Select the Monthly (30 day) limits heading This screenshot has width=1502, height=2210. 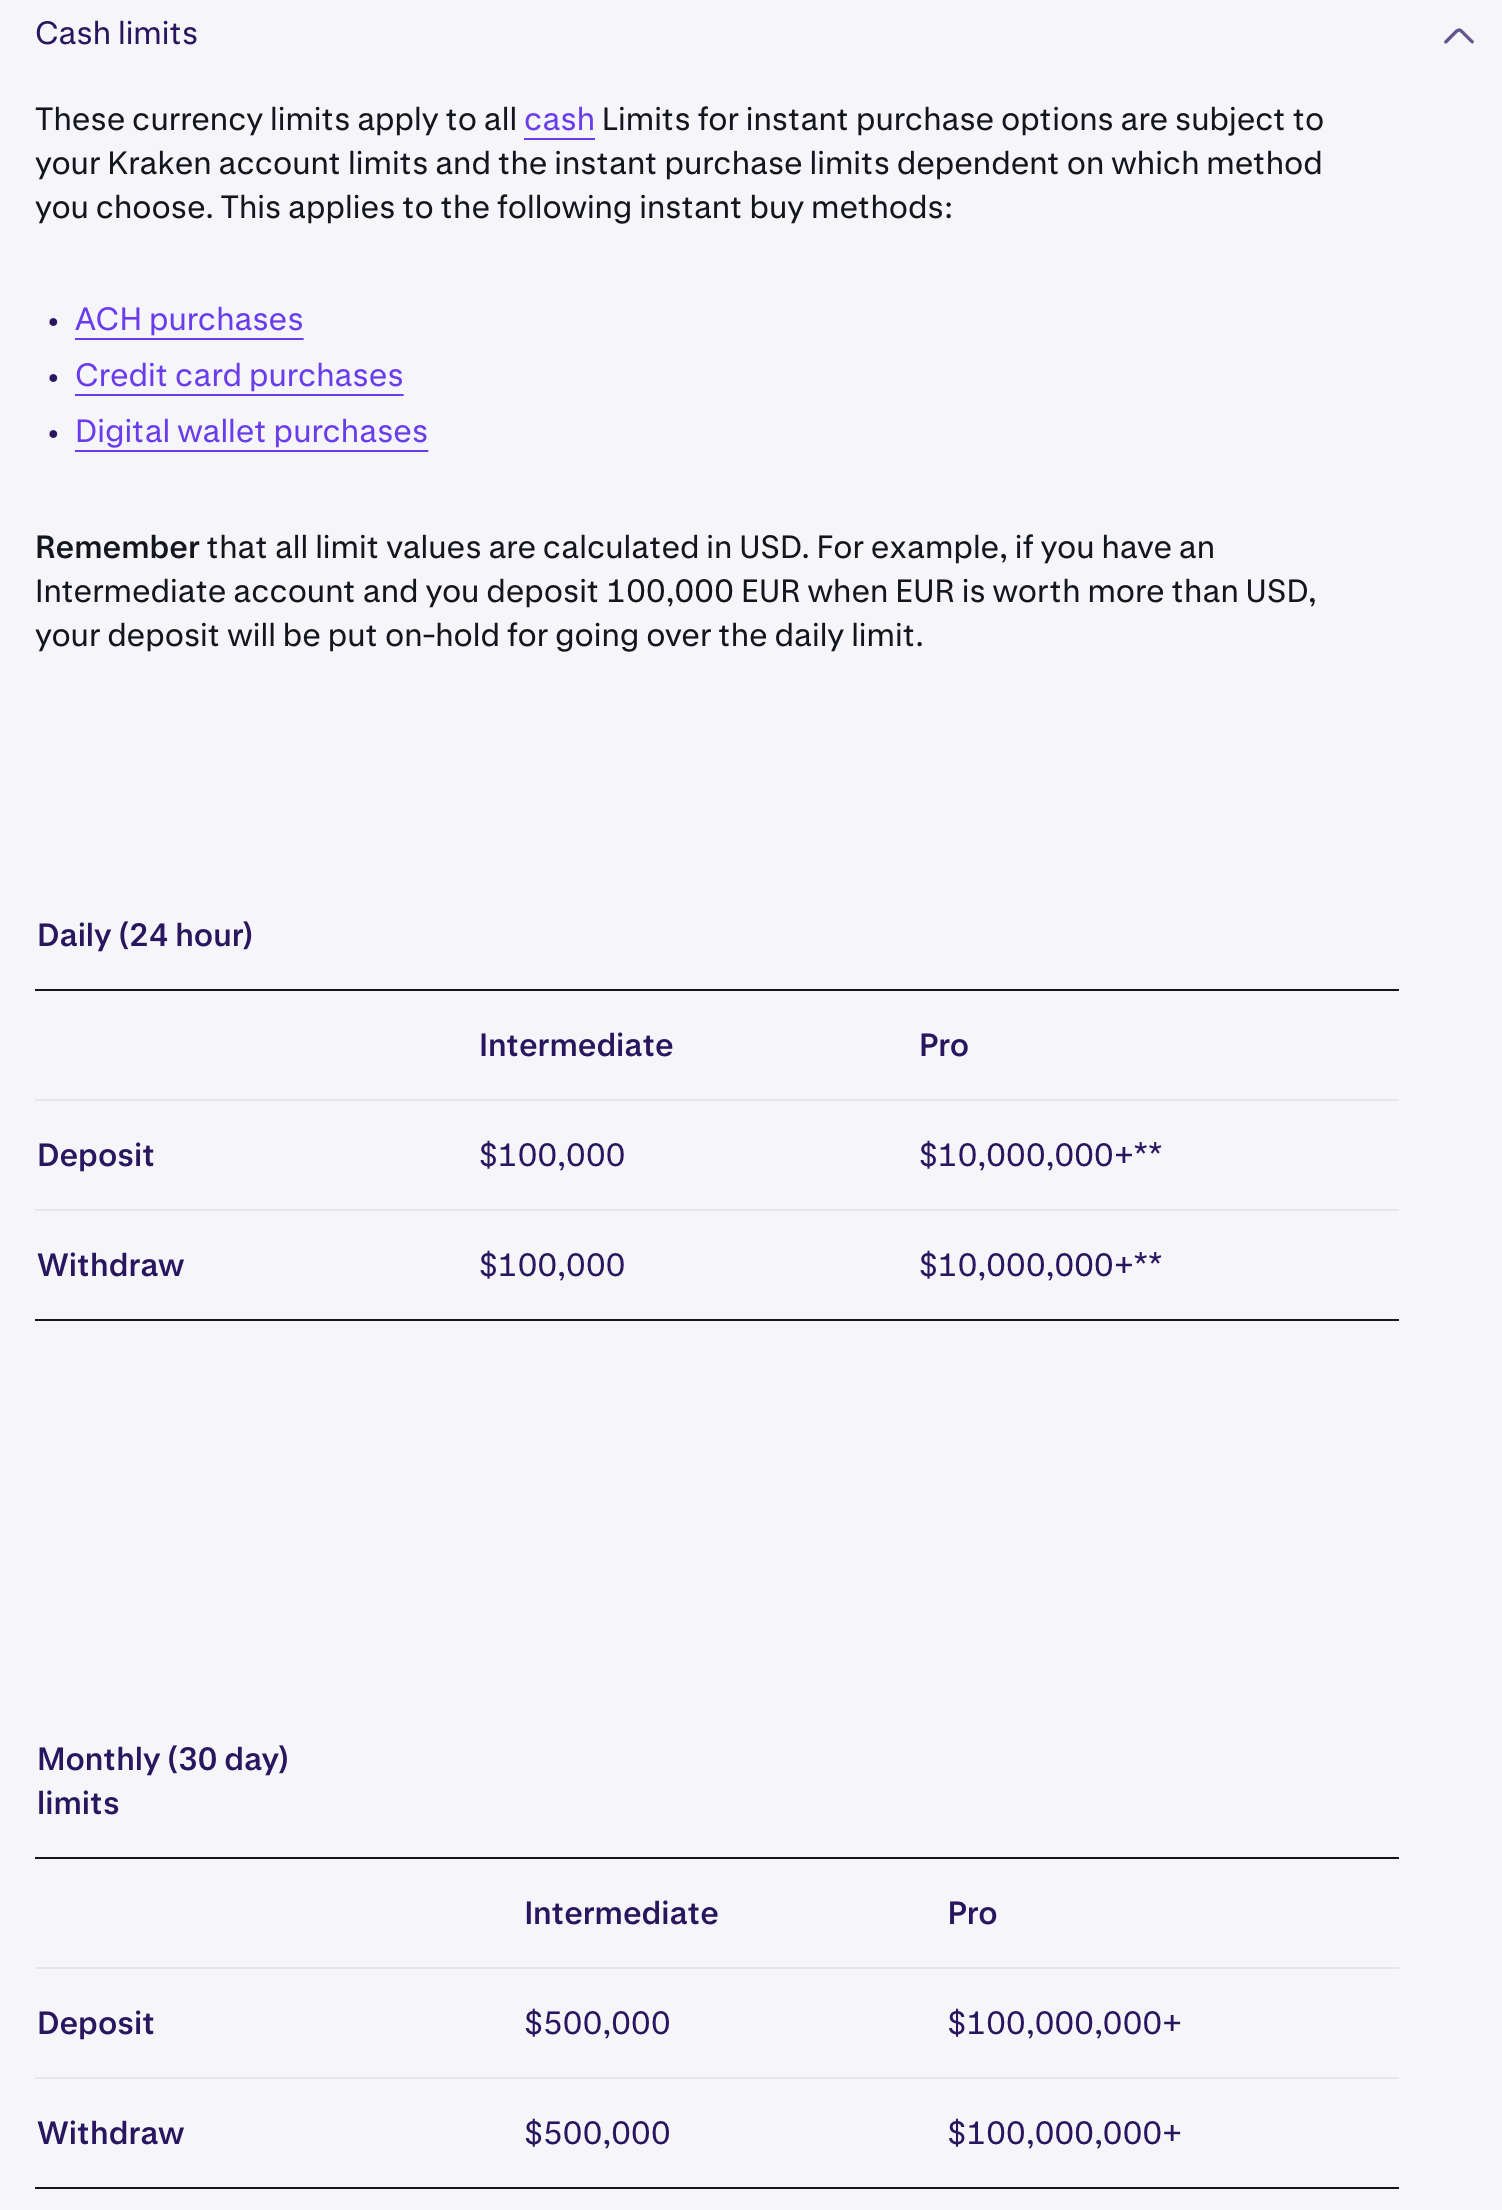pyautogui.click(x=162, y=1780)
